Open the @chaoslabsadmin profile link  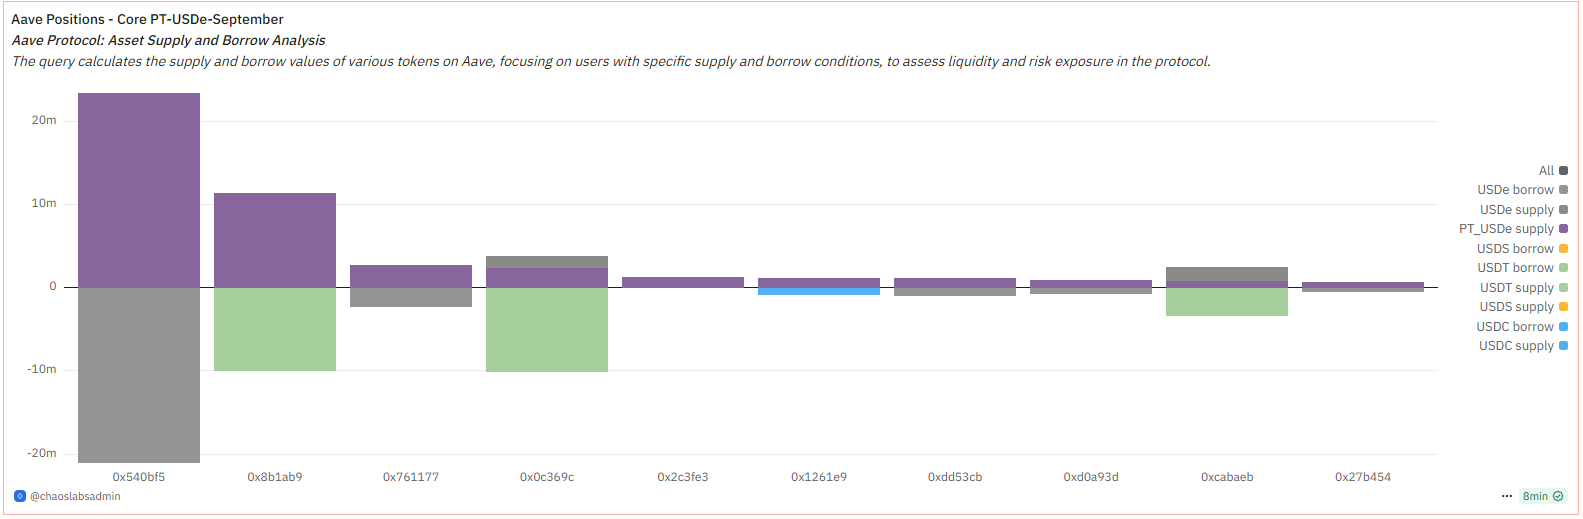click(x=75, y=496)
